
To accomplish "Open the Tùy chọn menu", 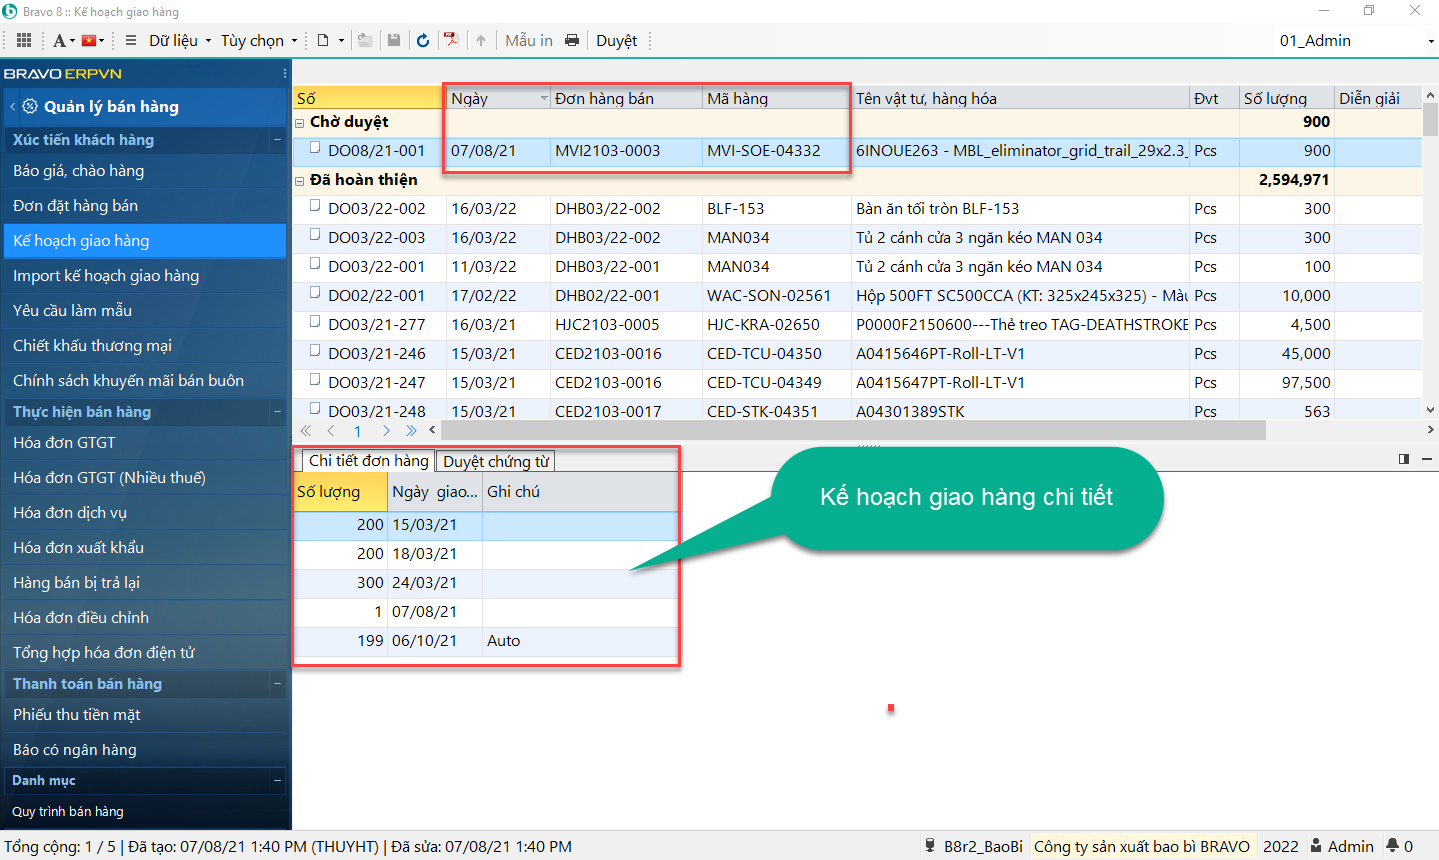I will click(259, 40).
